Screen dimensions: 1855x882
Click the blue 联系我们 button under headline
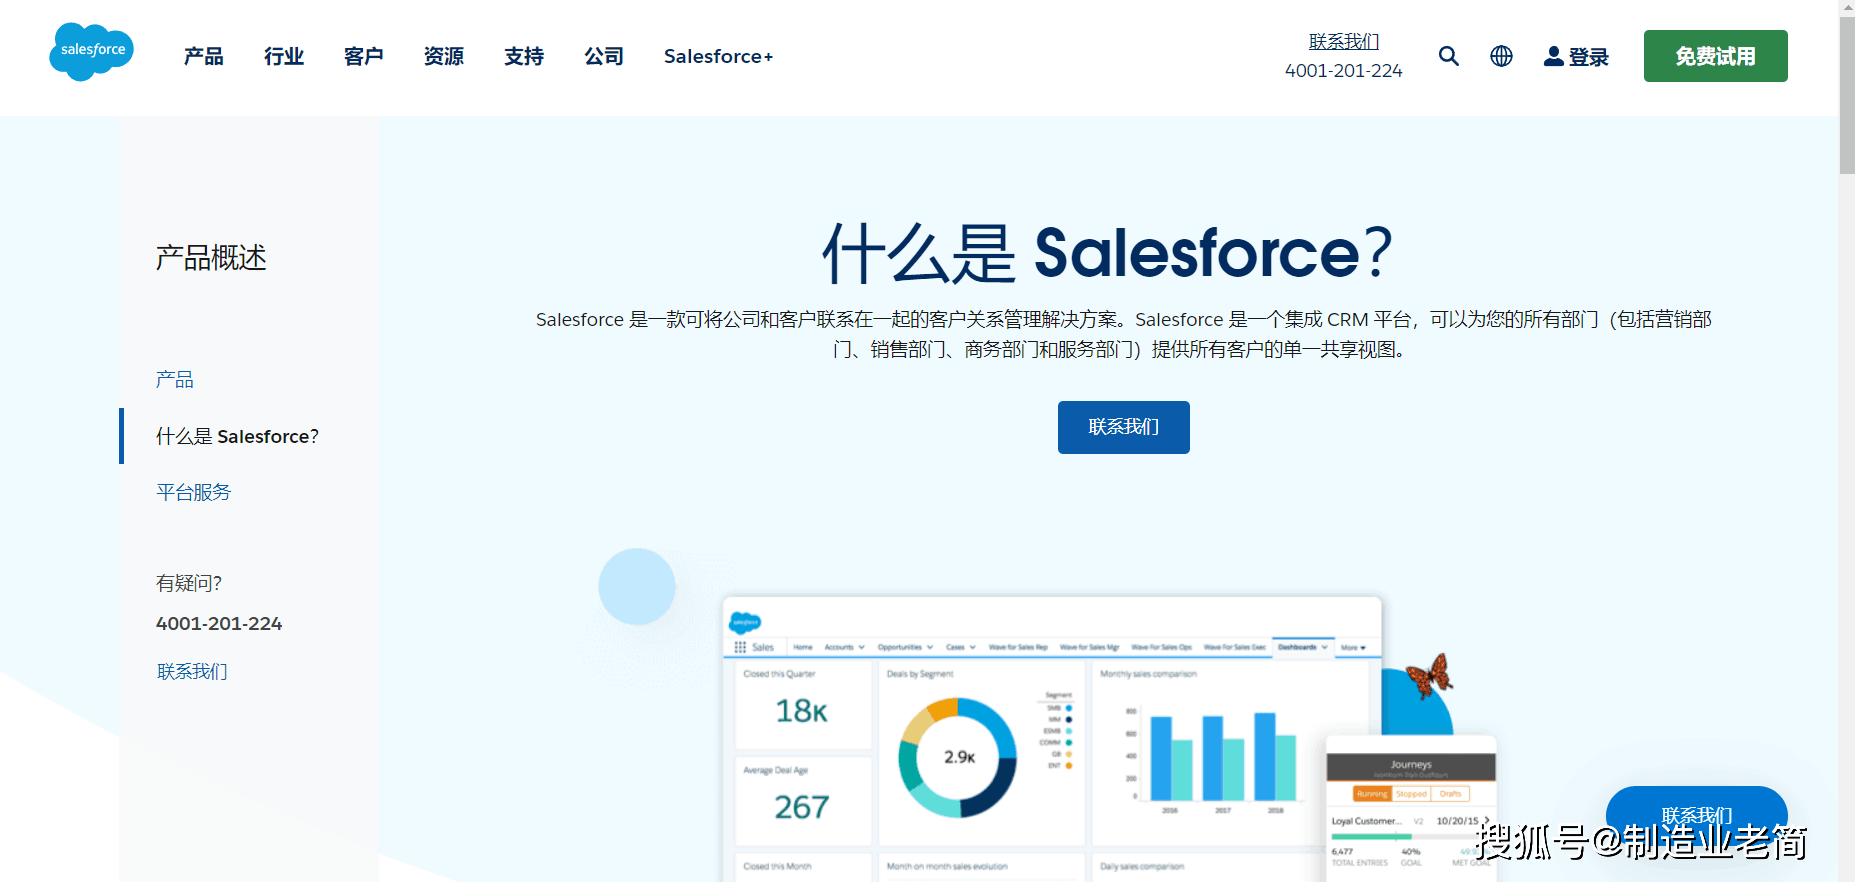coord(1123,427)
